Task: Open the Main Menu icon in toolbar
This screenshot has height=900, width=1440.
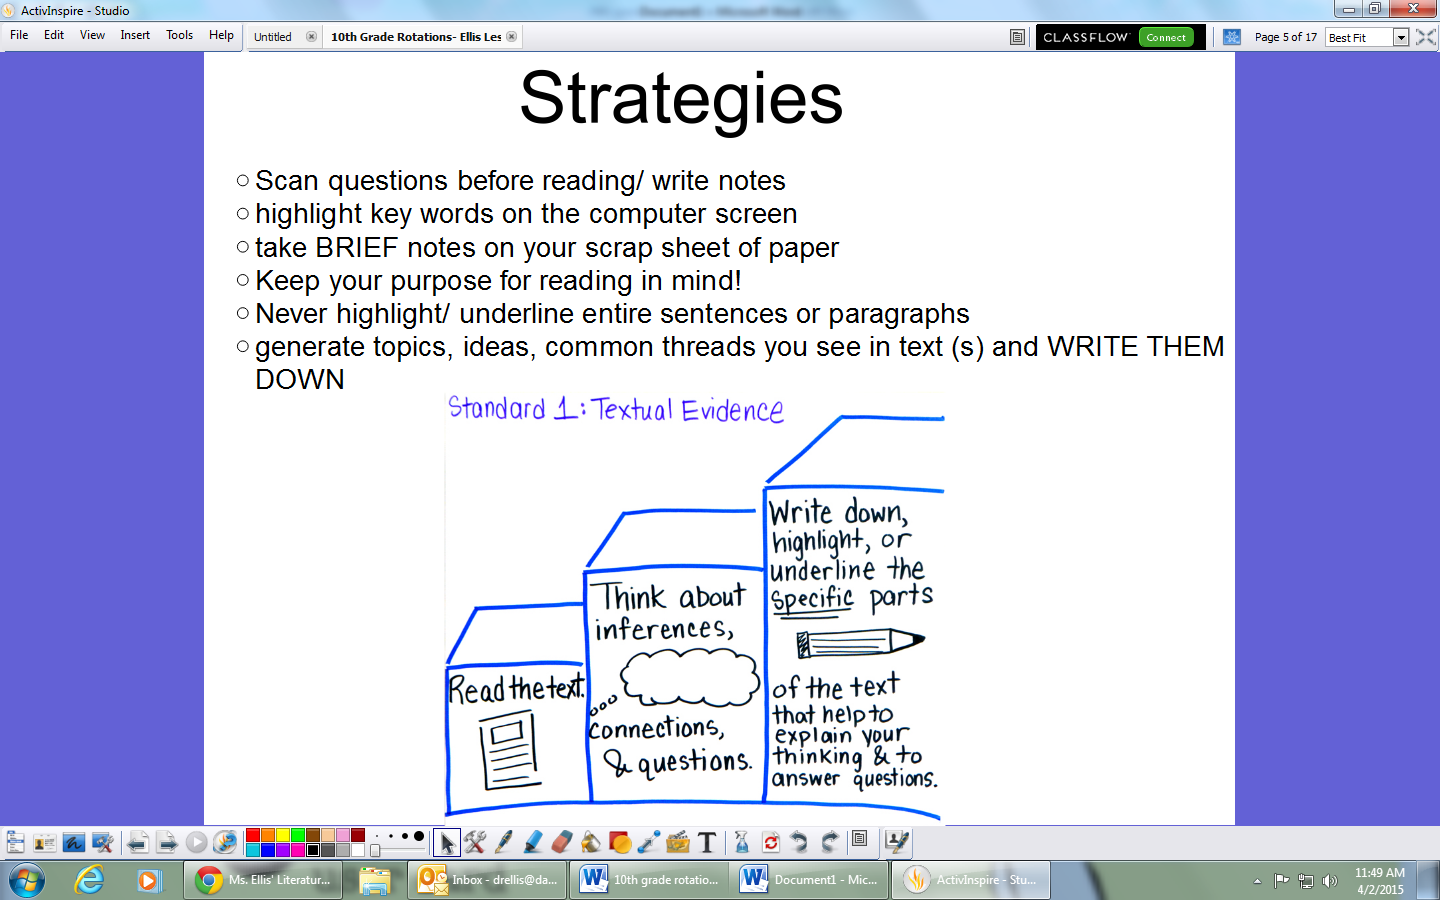Action: pyautogui.click(x=15, y=842)
